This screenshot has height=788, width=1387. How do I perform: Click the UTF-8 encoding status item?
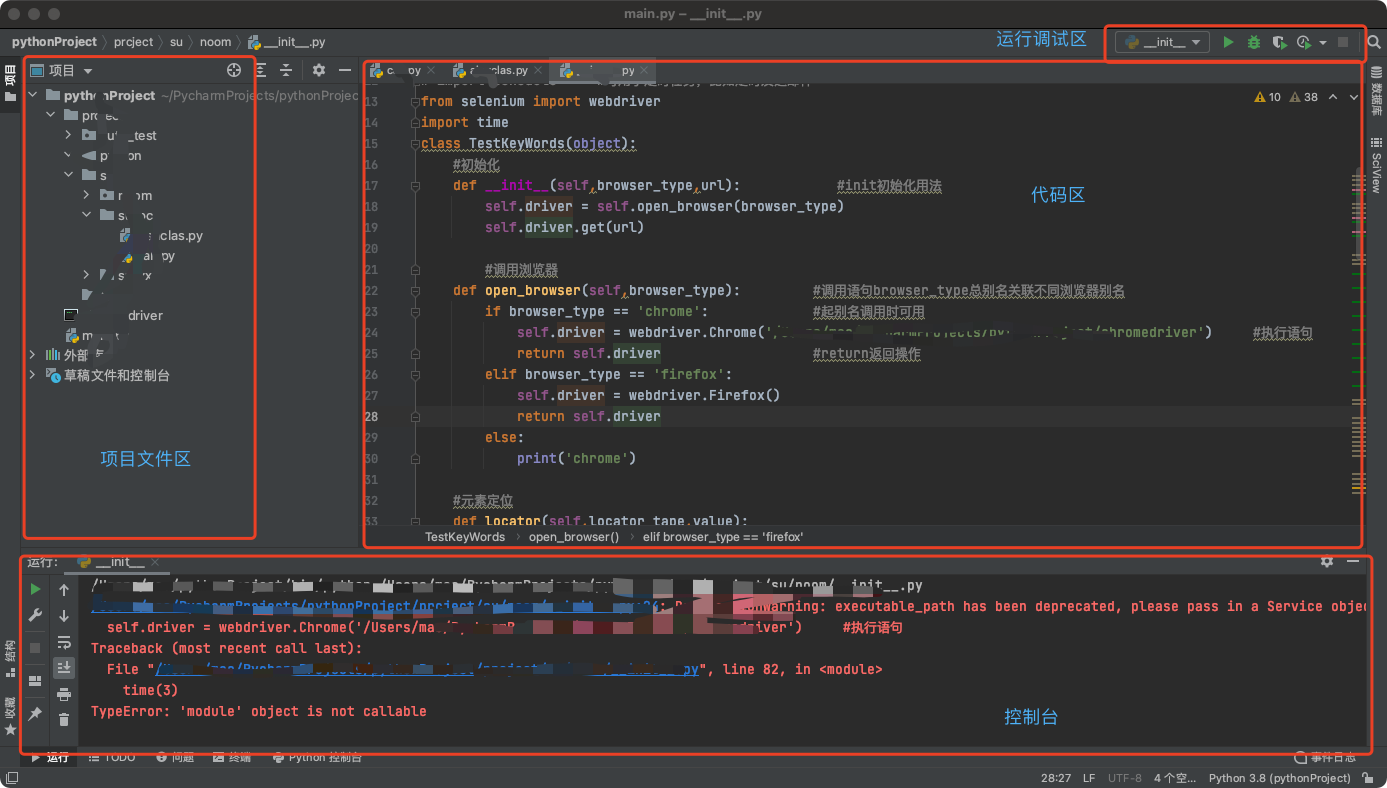coord(1124,778)
